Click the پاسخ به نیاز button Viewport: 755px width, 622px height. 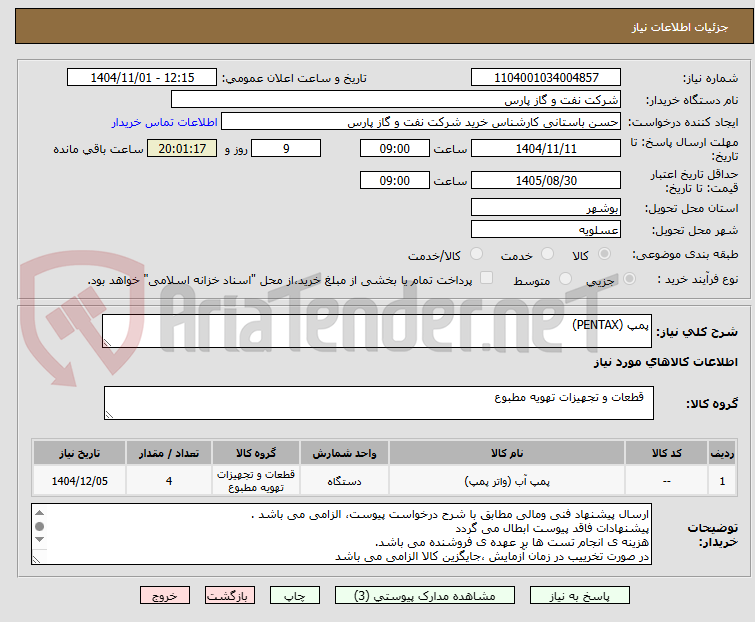(x=579, y=596)
